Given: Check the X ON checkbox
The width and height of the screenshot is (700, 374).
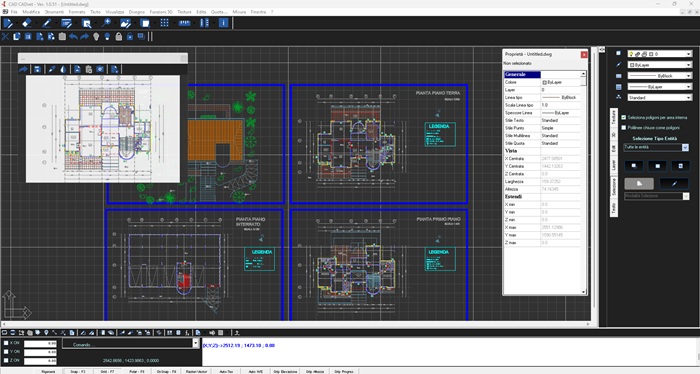Looking at the screenshot, I should (x=6, y=343).
